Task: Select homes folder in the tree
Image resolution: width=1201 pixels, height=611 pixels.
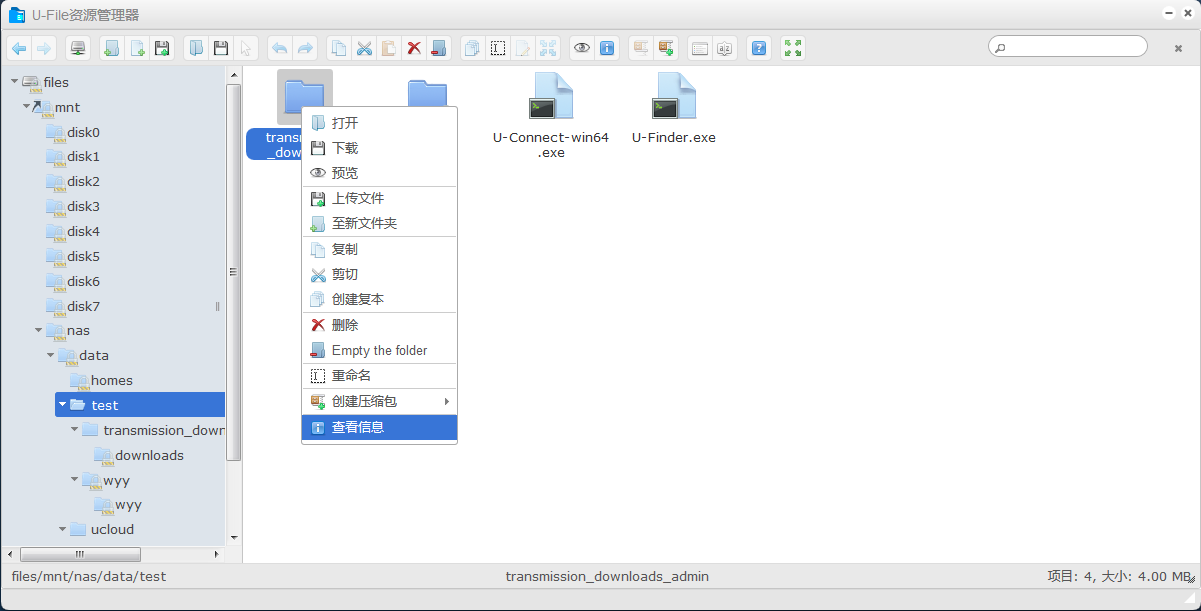Action: point(111,380)
